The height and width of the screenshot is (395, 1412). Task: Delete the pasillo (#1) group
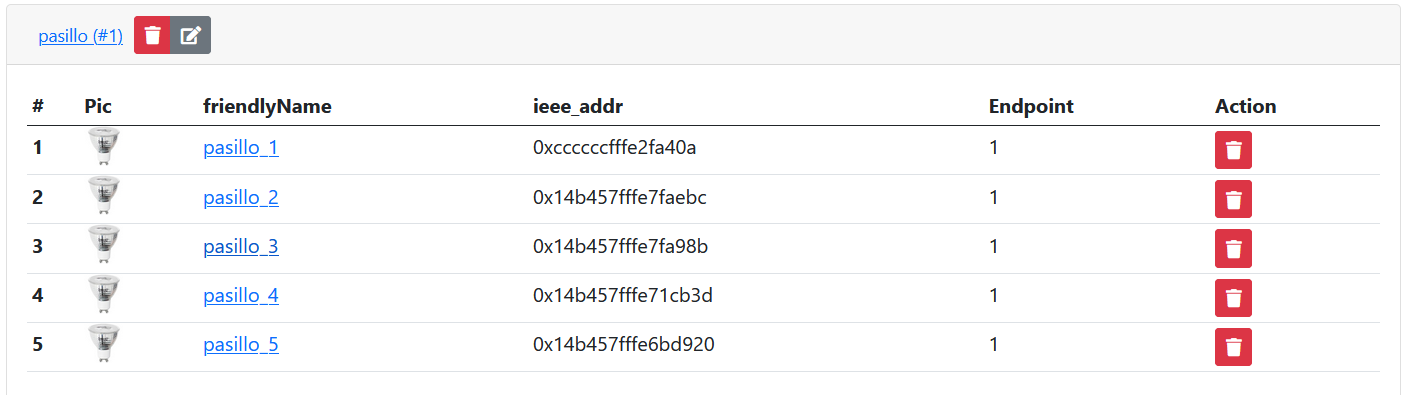152,36
